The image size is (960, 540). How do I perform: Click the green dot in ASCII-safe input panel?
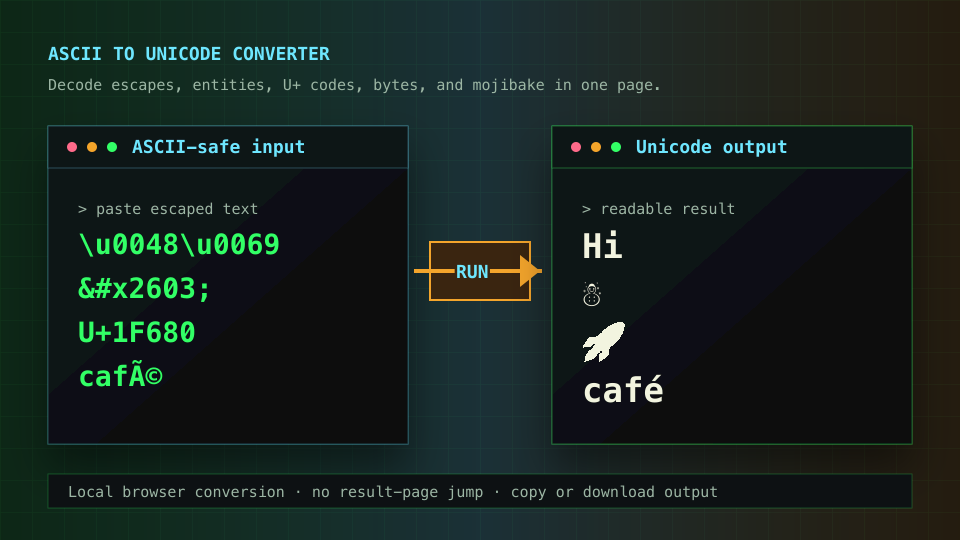click(x=112, y=147)
